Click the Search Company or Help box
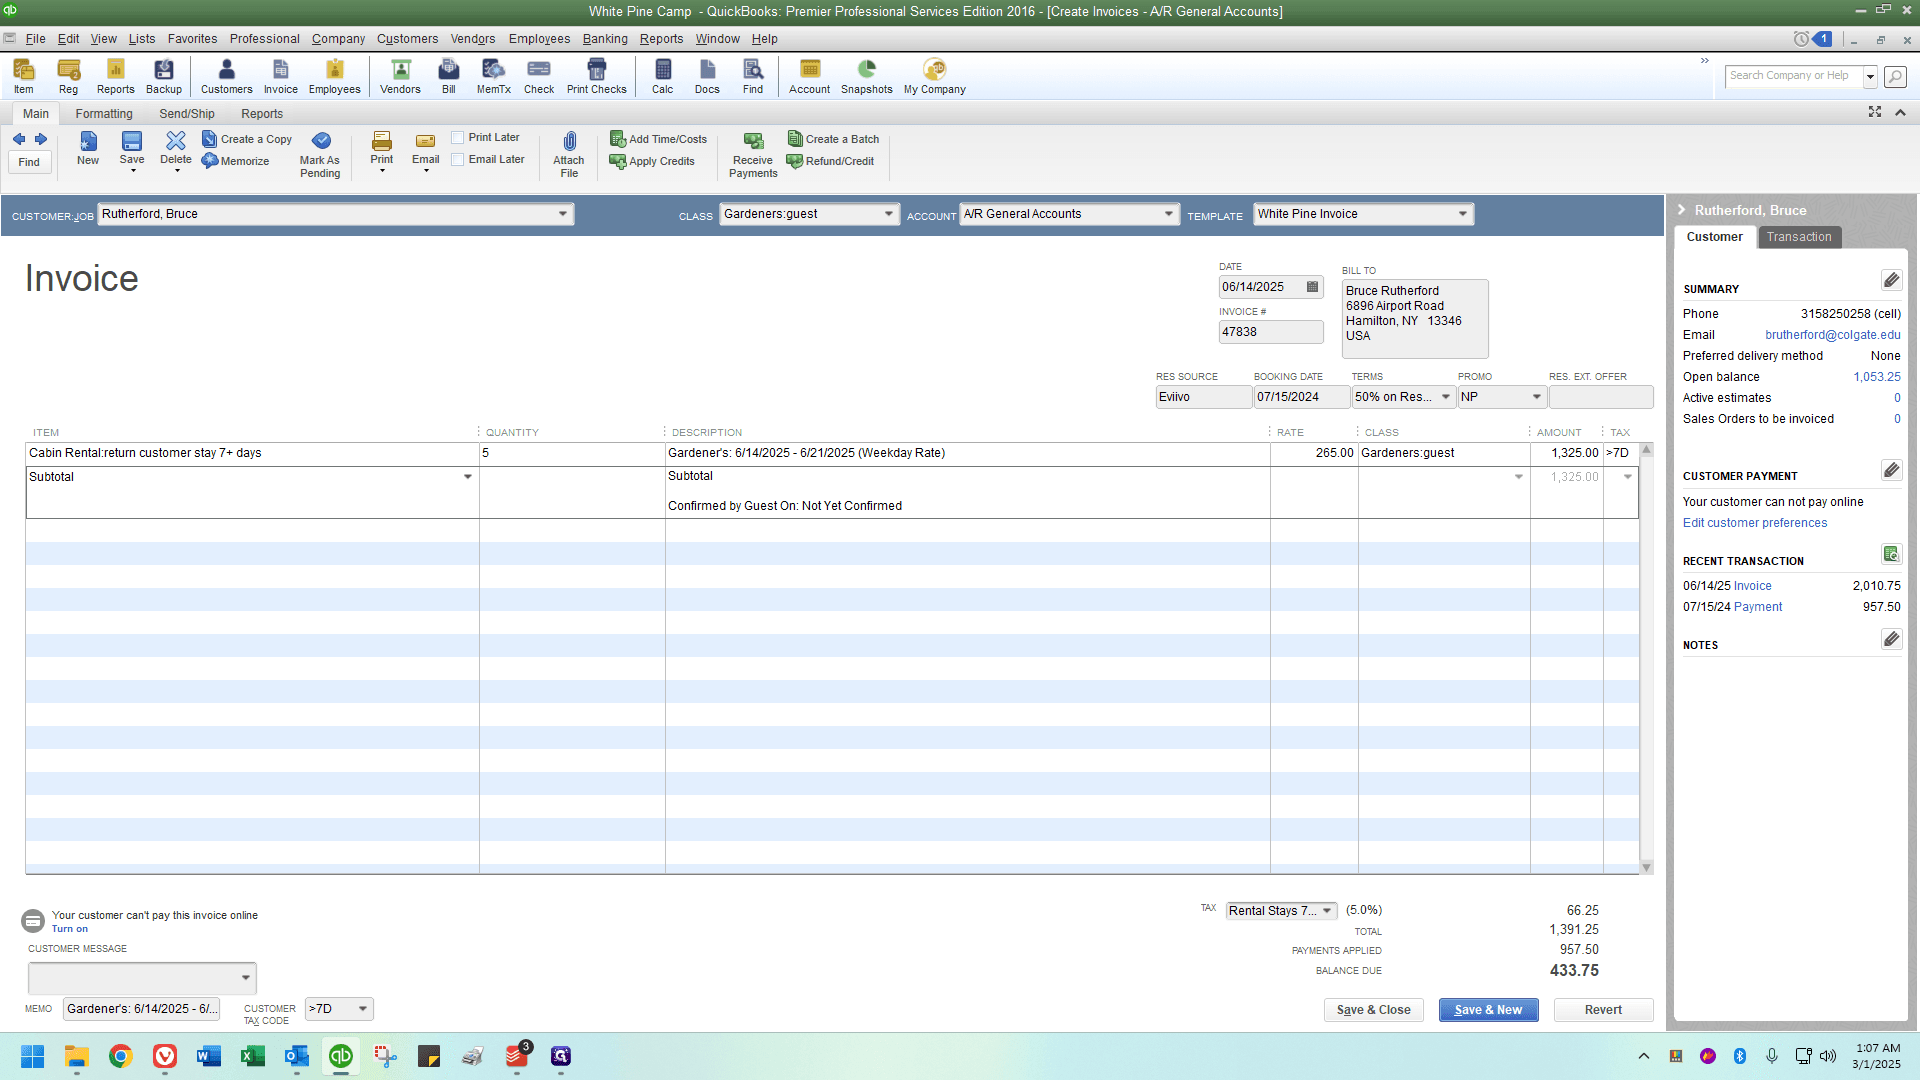This screenshot has width=1920, height=1080. pos(1794,76)
